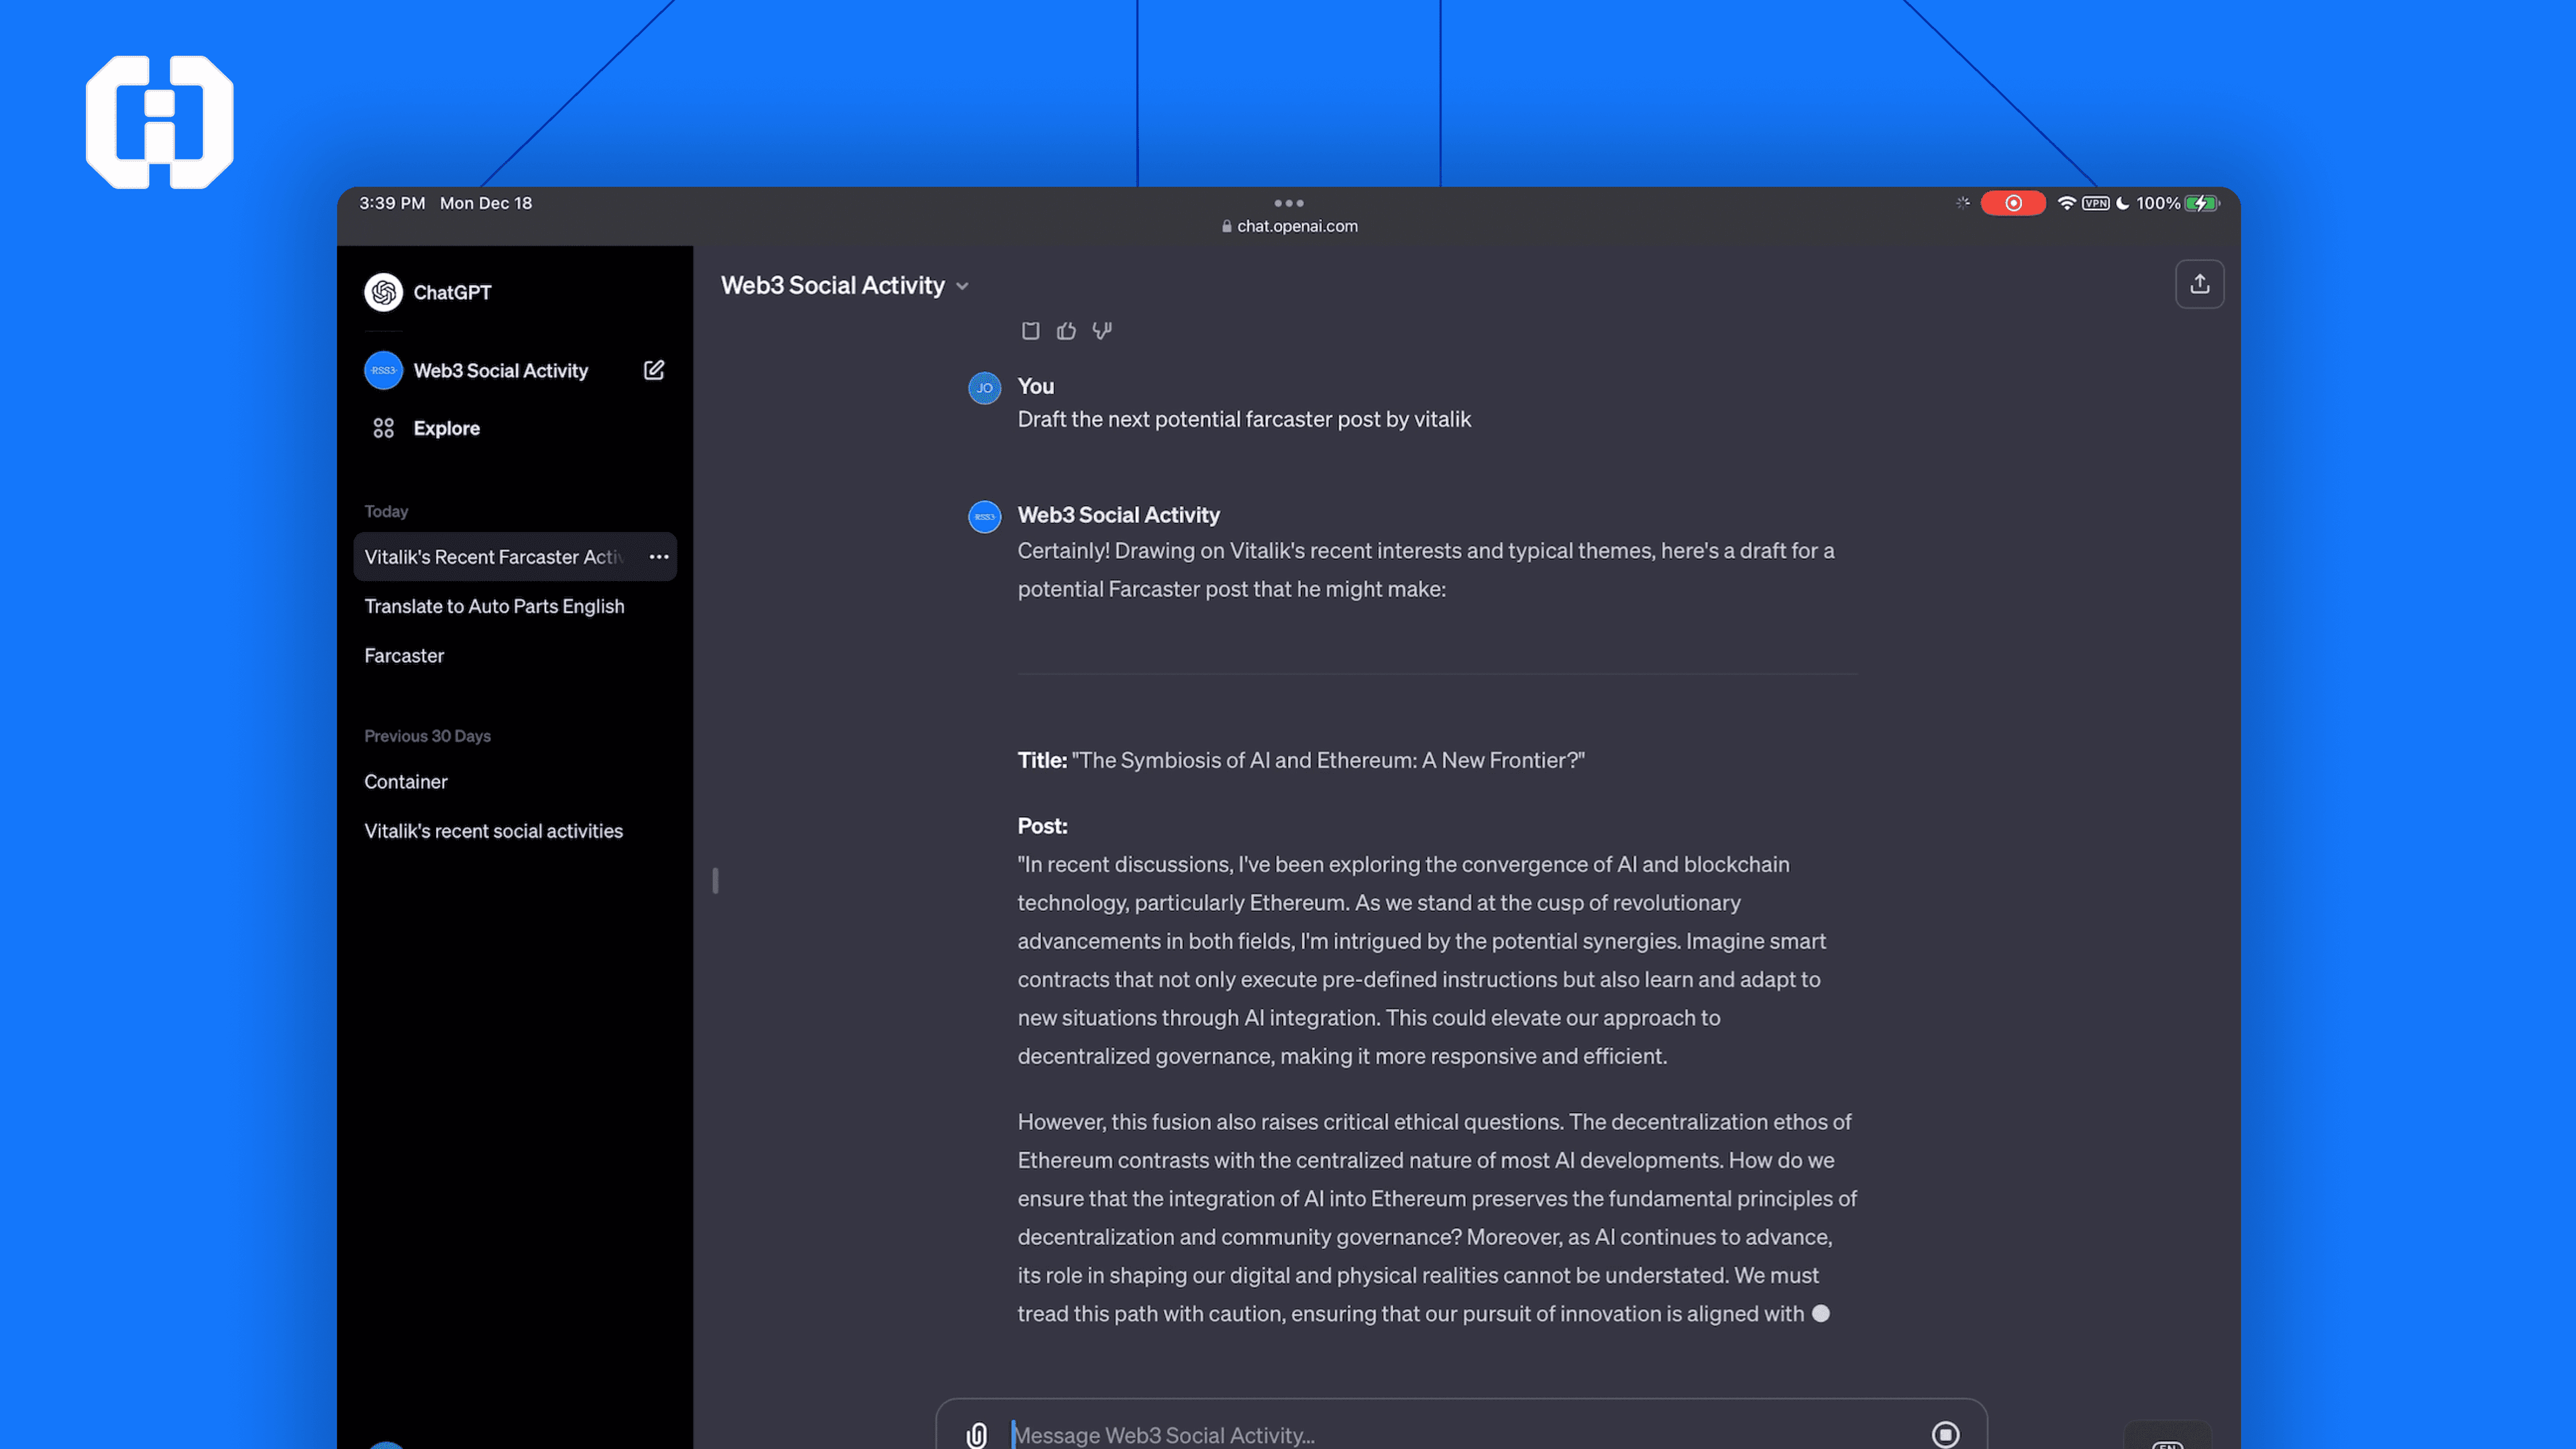Tap the three-dot multitasking control at top
The width and height of the screenshot is (2576, 1449).
tap(1288, 203)
